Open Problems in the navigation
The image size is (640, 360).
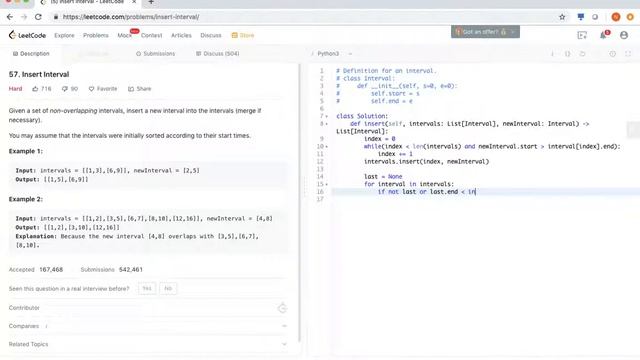click(x=96, y=36)
